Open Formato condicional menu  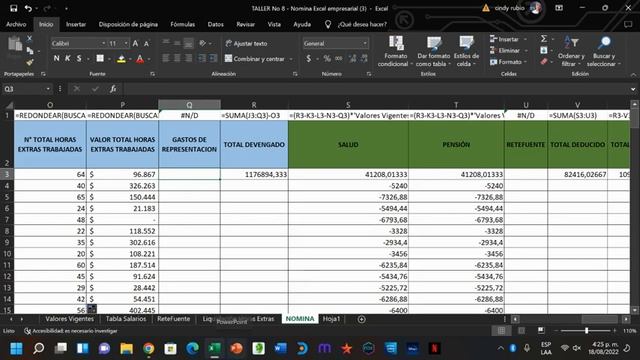pos(395,52)
